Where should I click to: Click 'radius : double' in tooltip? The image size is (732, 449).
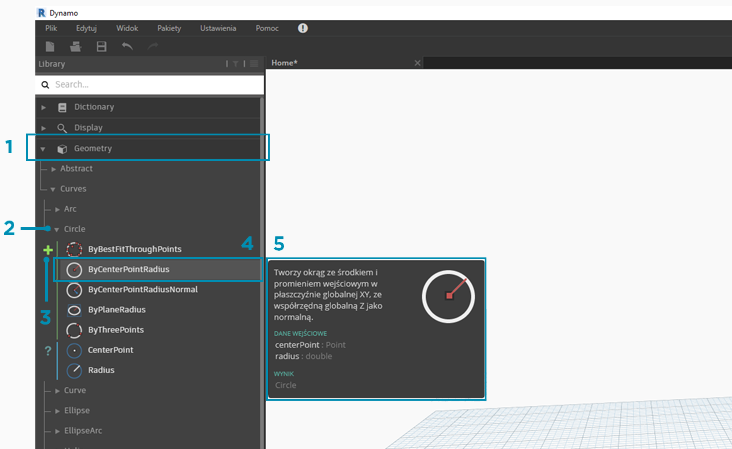click(x=303, y=356)
